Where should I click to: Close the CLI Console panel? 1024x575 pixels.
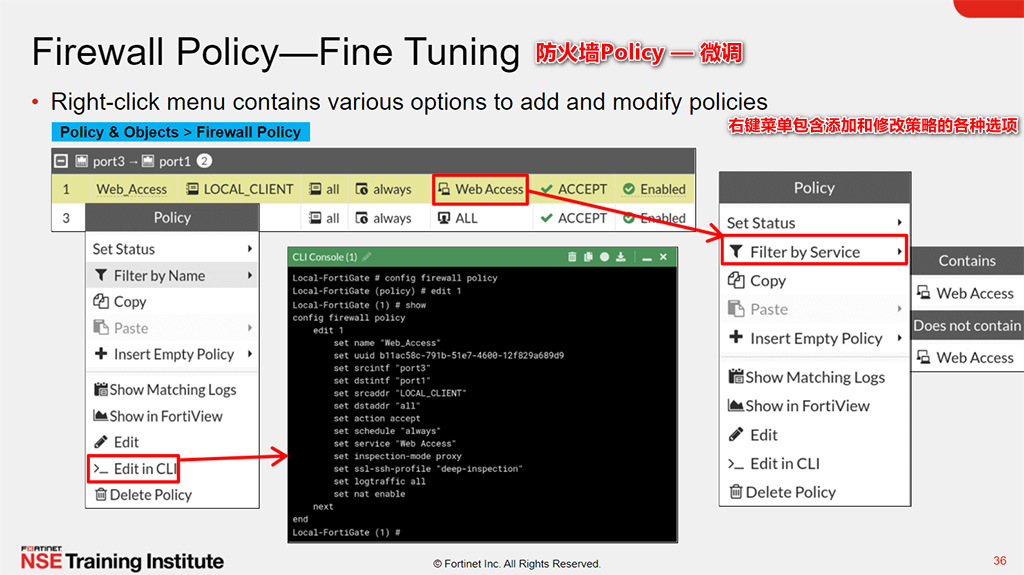(663, 257)
